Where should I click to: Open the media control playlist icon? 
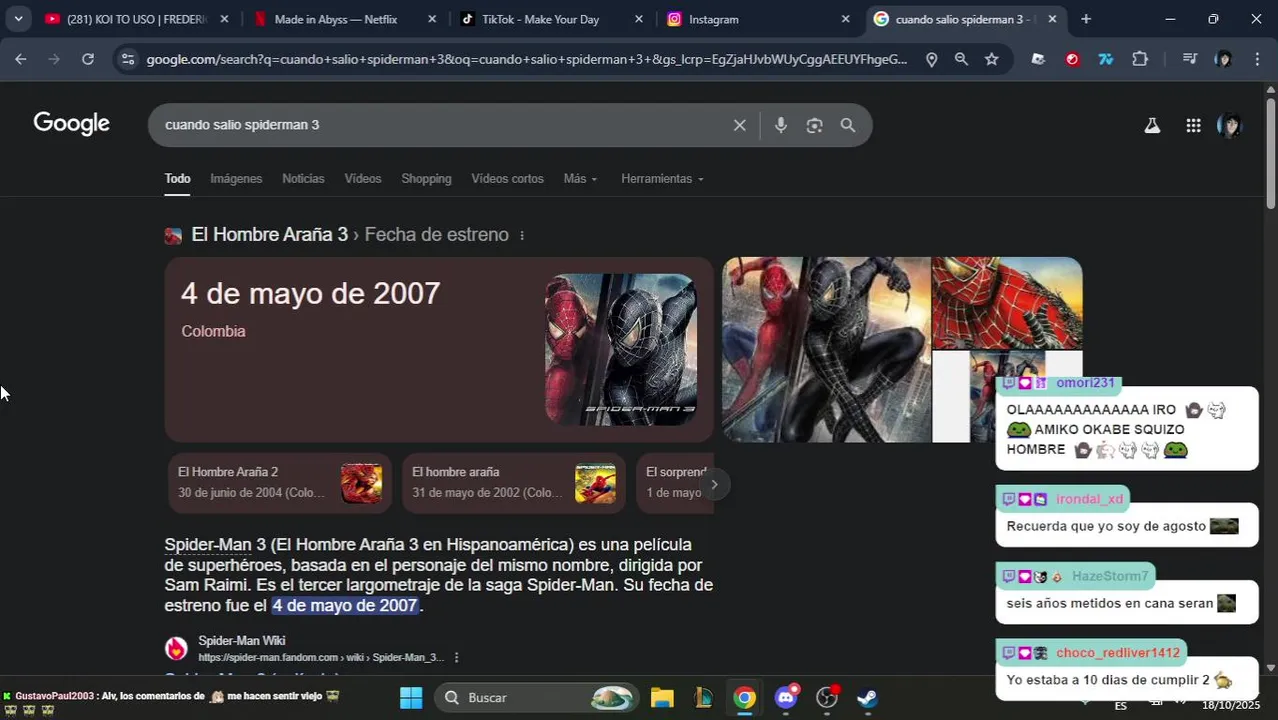point(1189,59)
